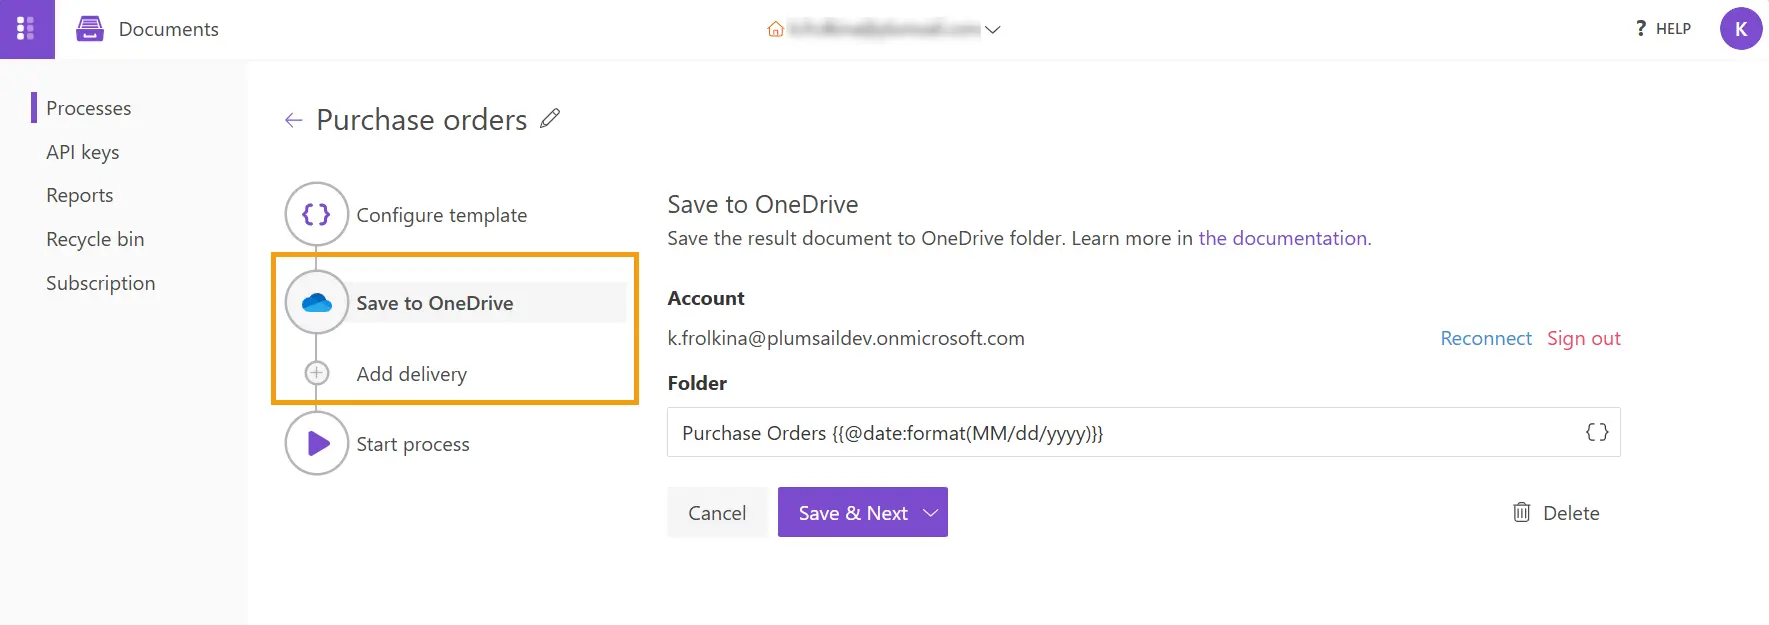Image resolution: width=1769 pixels, height=625 pixels.
Task: Choose Add delivery step label
Action: (x=411, y=374)
